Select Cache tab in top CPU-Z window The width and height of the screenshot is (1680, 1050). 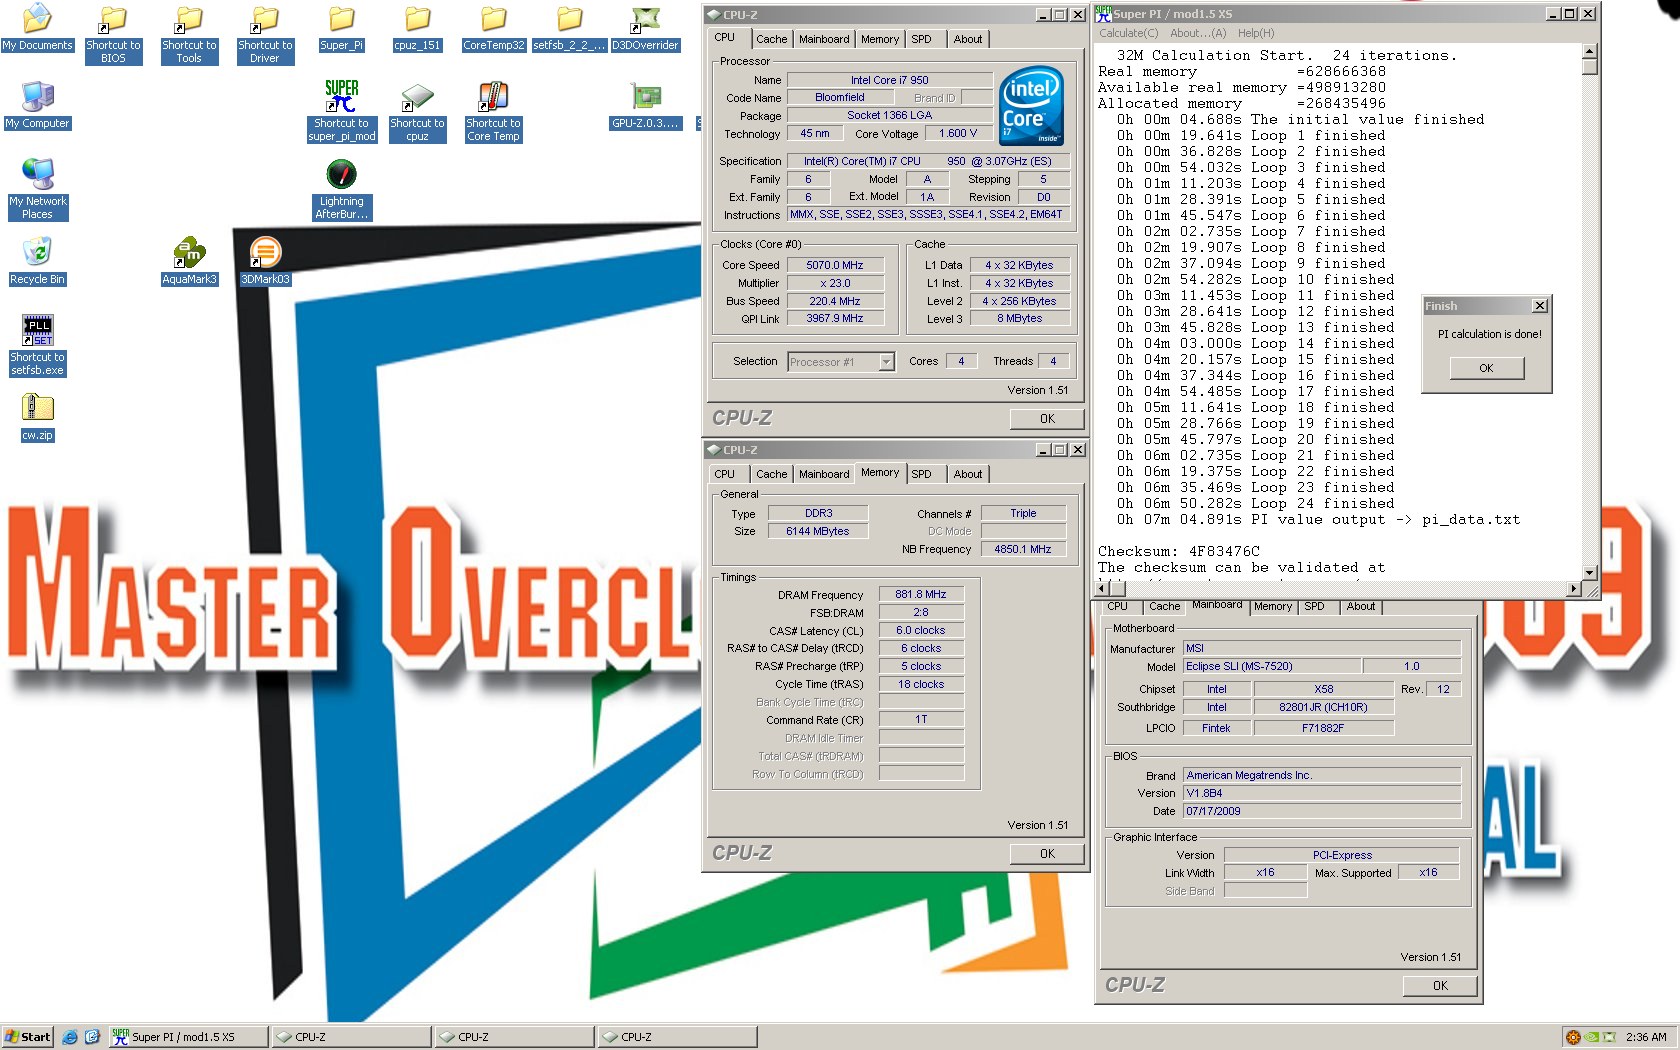pyautogui.click(x=771, y=39)
